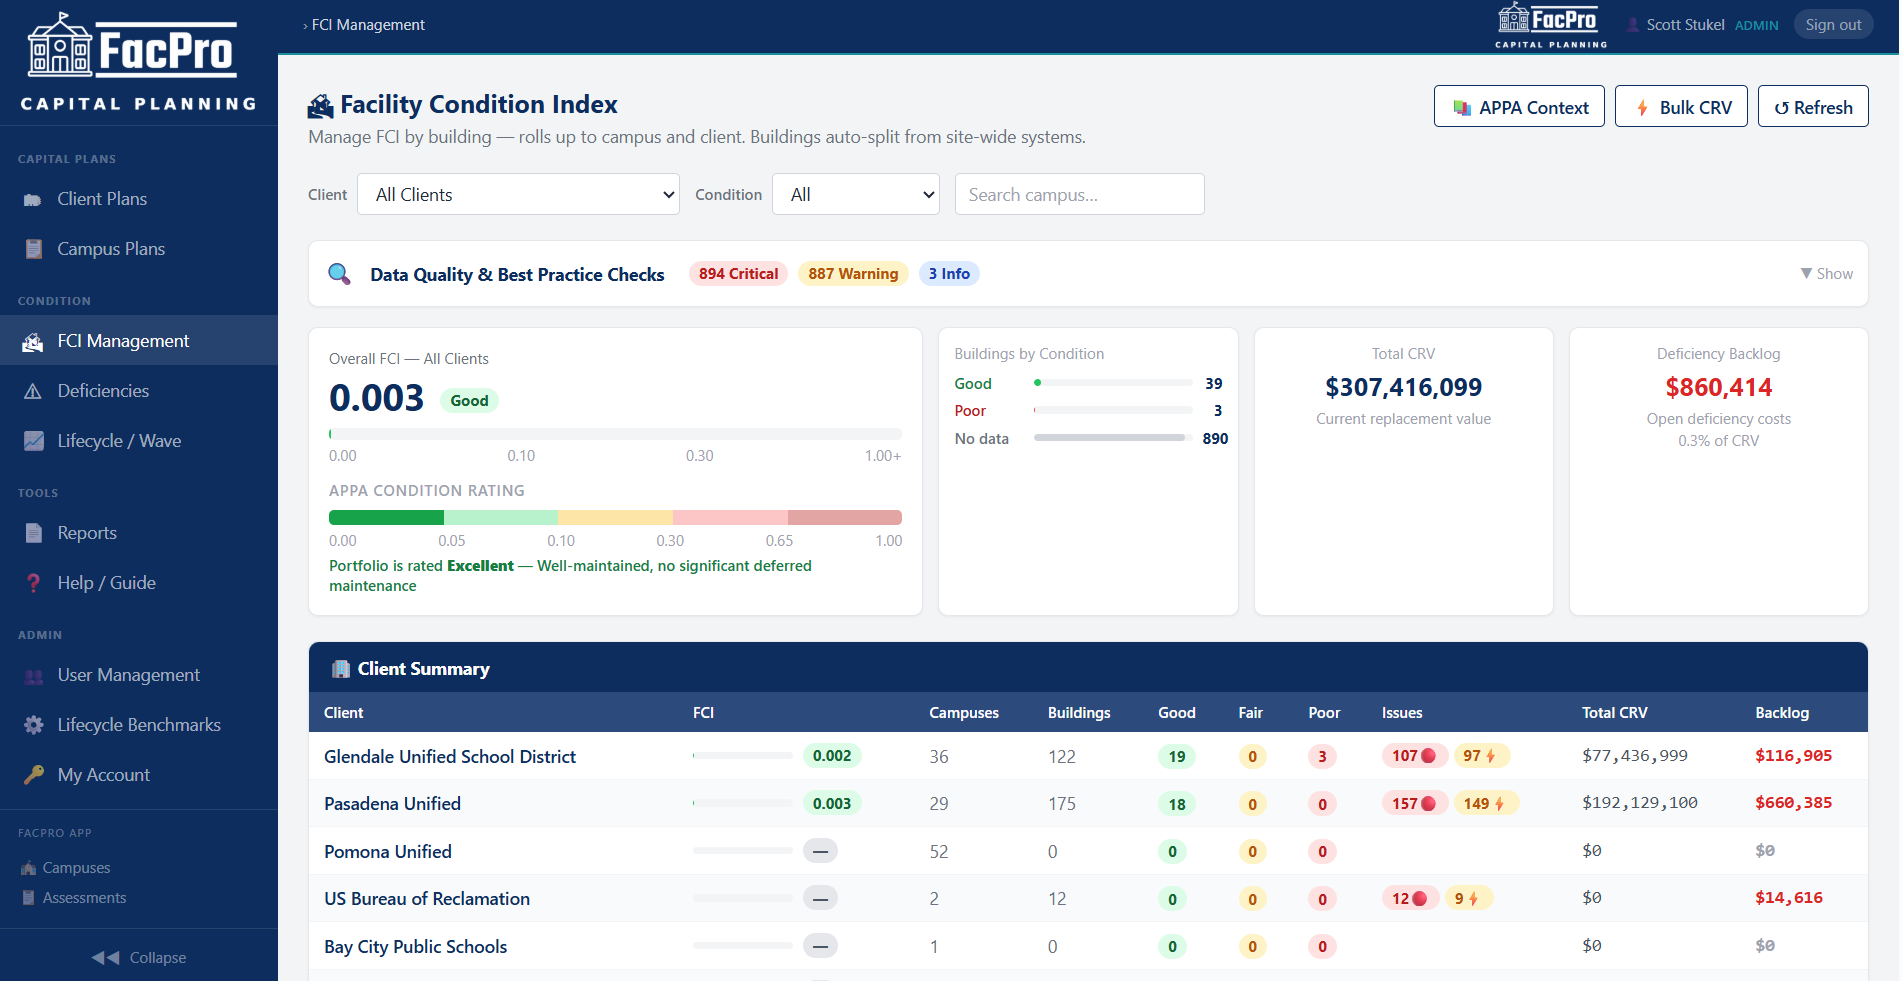This screenshot has height=981, width=1902.
Task: Open the Pasadena Unified client link
Action: [x=392, y=804]
